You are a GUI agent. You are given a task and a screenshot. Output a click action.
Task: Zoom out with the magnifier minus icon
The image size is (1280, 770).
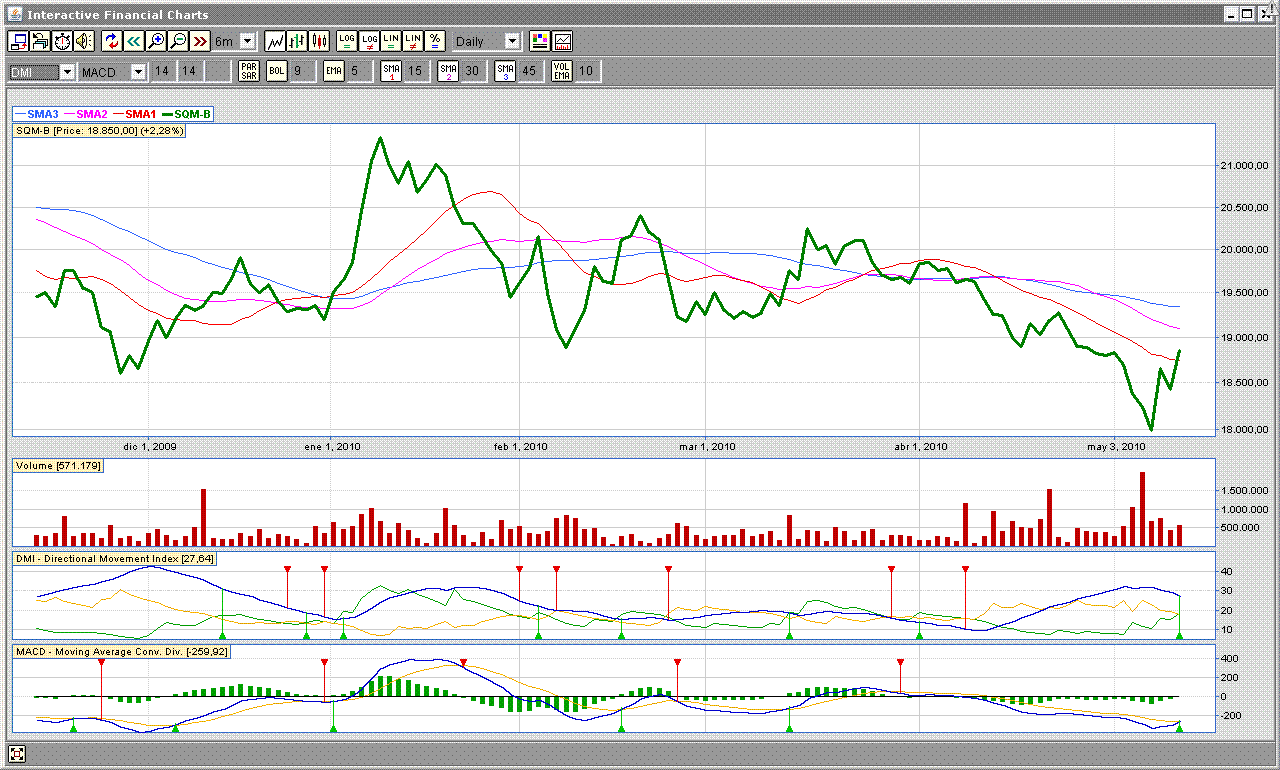coord(177,41)
